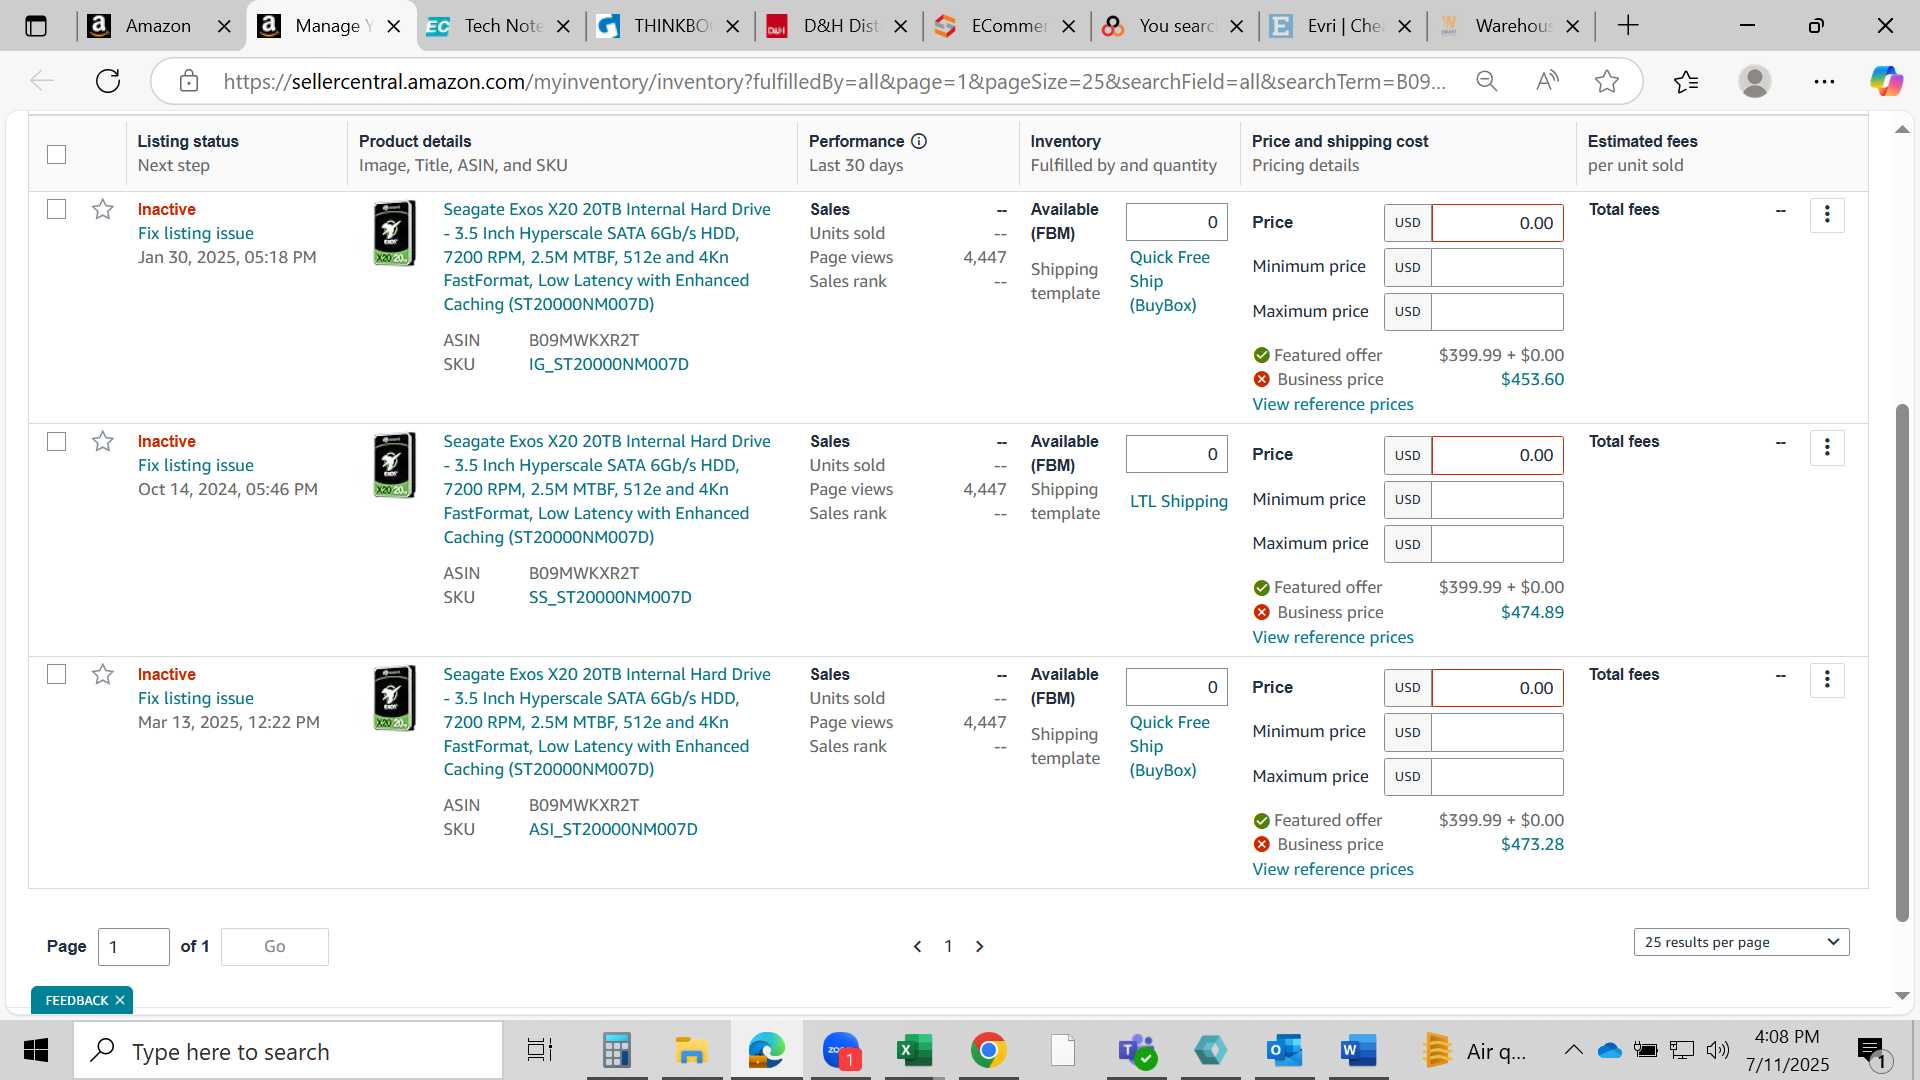Open Outlook from the taskbar
The height and width of the screenshot is (1080, 1920).
[x=1284, y=1051]
